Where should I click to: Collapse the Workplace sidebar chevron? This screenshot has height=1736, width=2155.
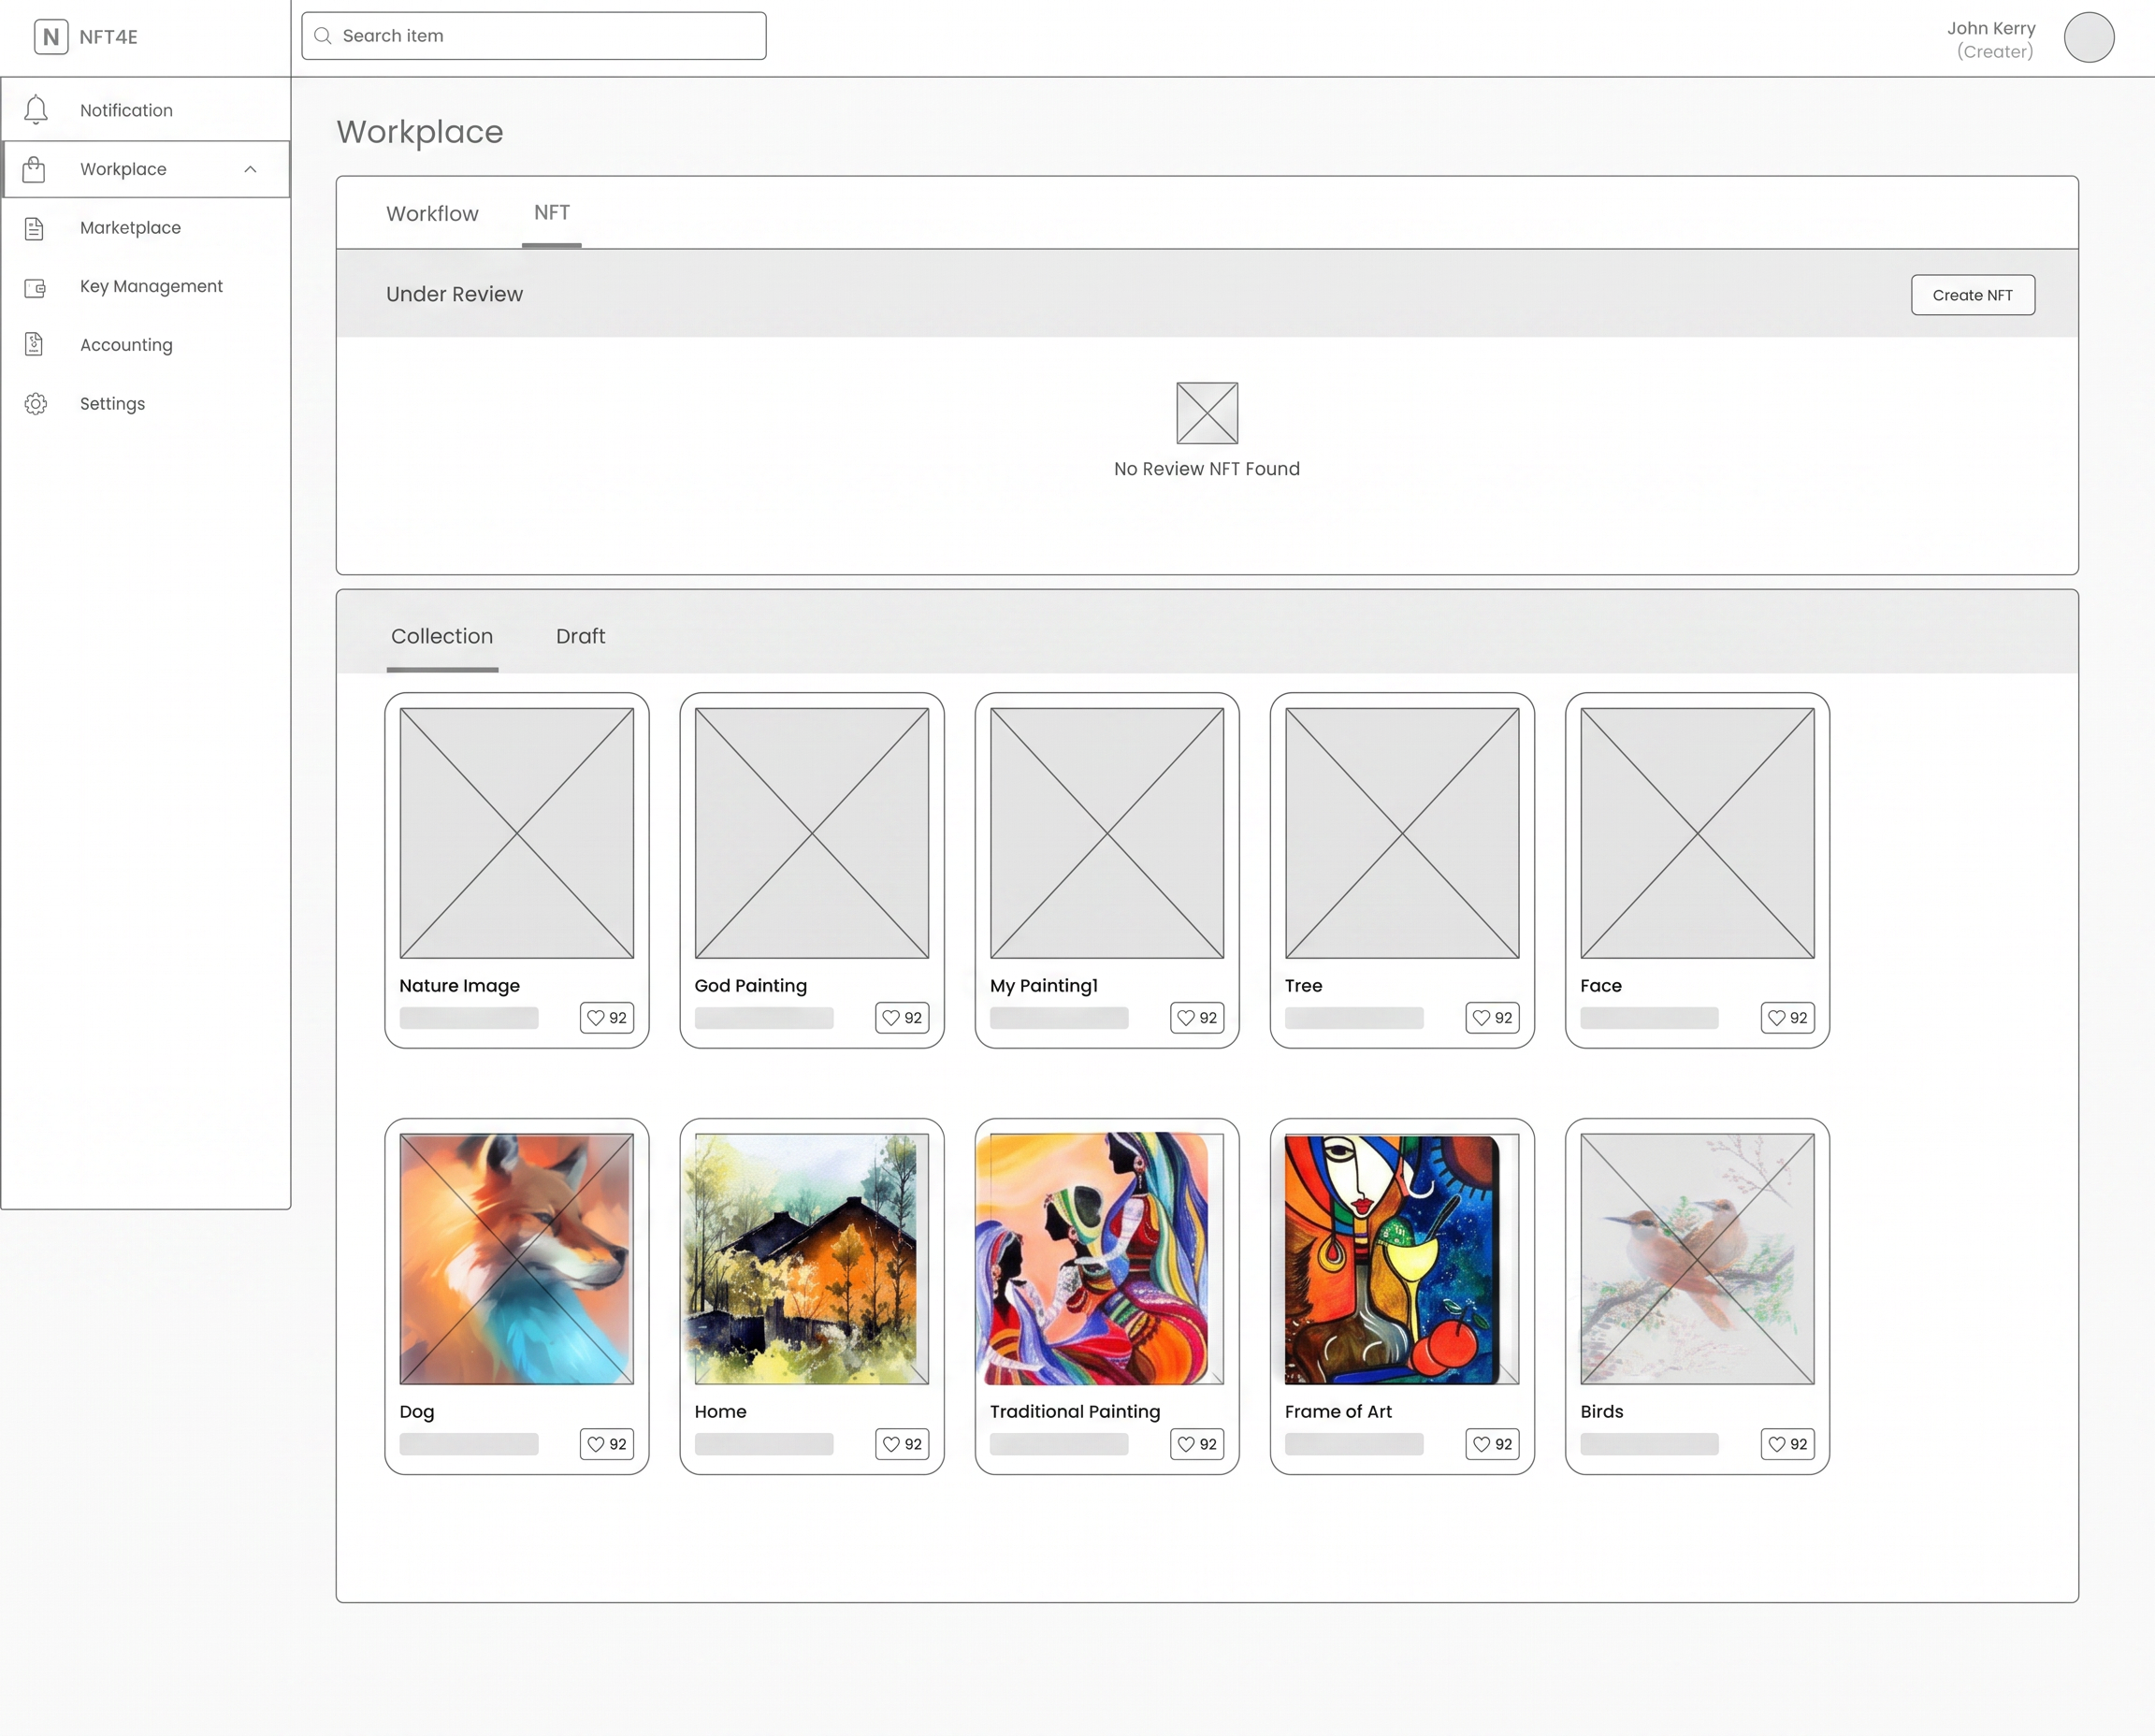pos(250,170)
